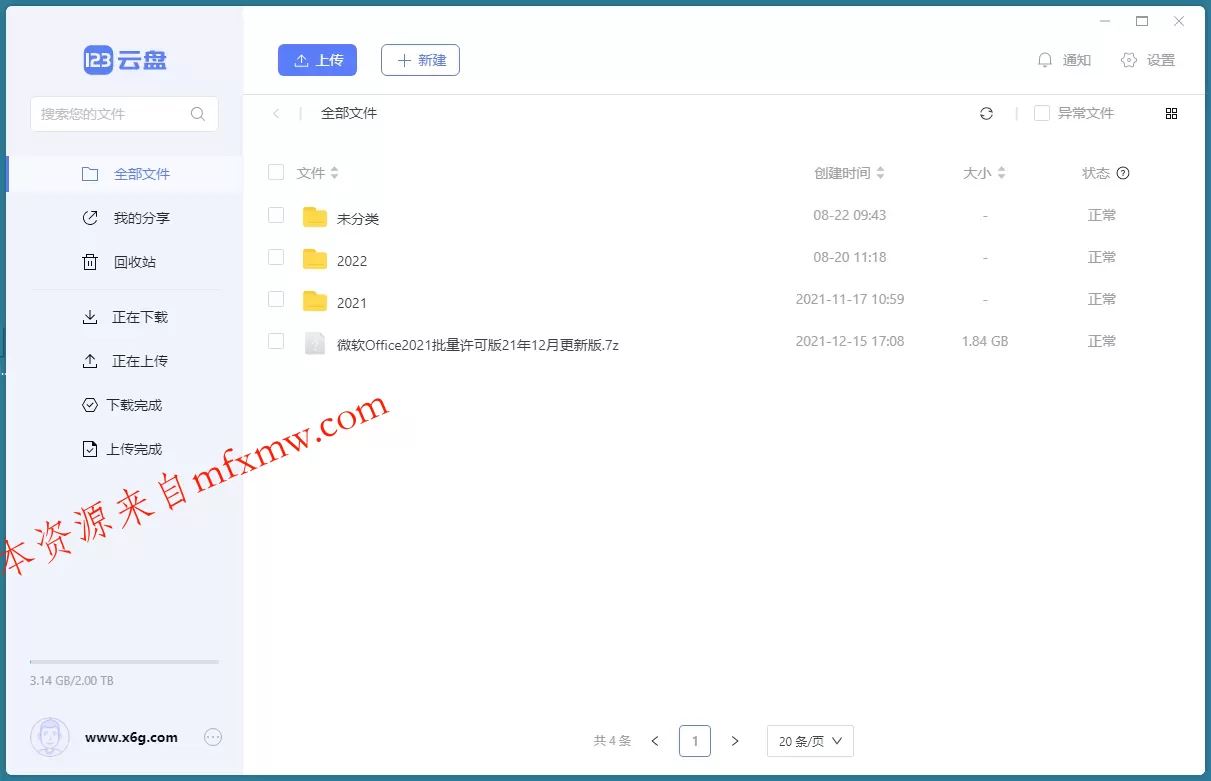Open 全部文件 in the sidebar
Image resolution: width=1211 pixels, height=781 pixels.
point(125,174)
